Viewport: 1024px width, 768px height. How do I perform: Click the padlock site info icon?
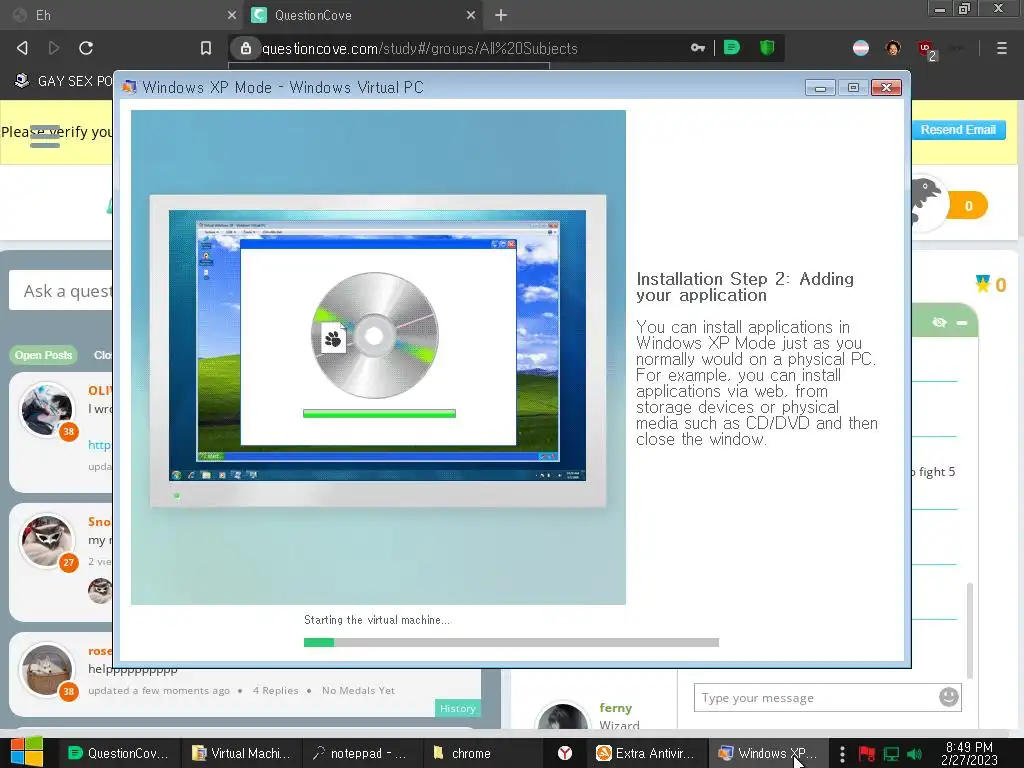pos(246,48)
